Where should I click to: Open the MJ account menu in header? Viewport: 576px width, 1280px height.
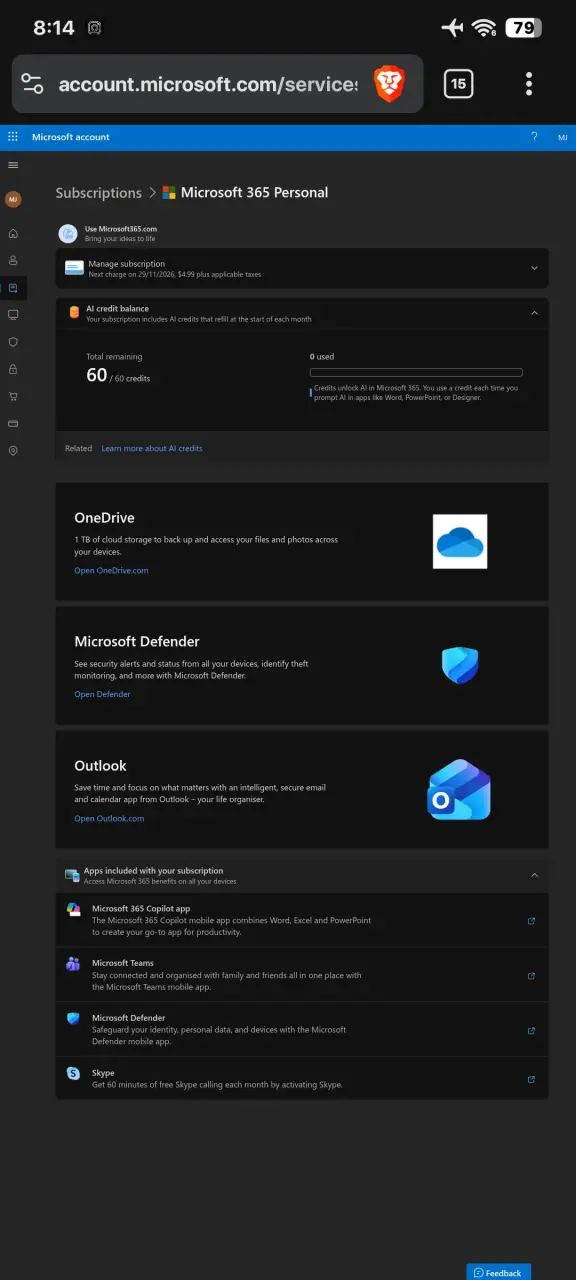562,137
